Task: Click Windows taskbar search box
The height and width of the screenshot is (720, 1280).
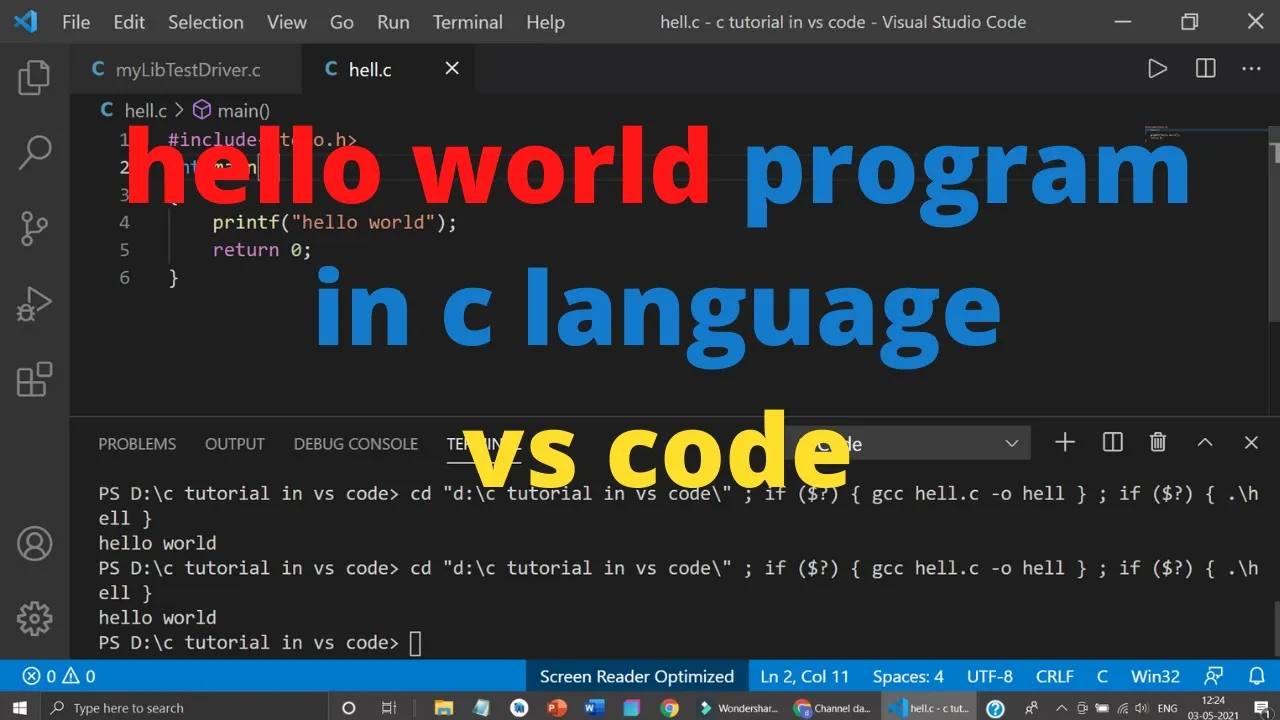Action: point(185,707)
